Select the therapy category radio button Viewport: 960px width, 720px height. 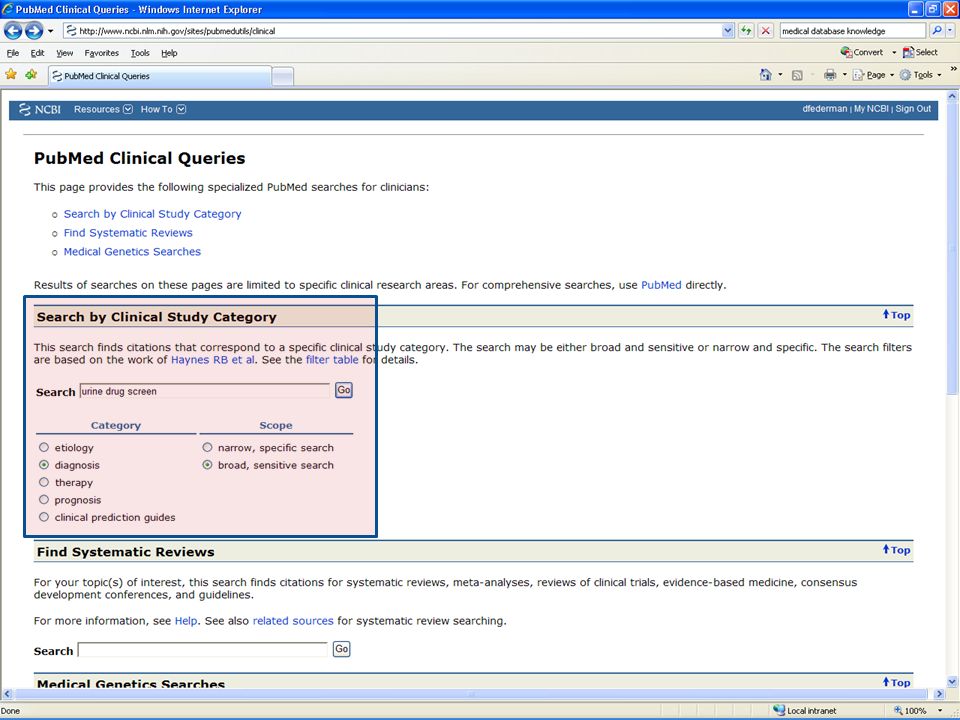pyautogui.click(x=43, y=482)
